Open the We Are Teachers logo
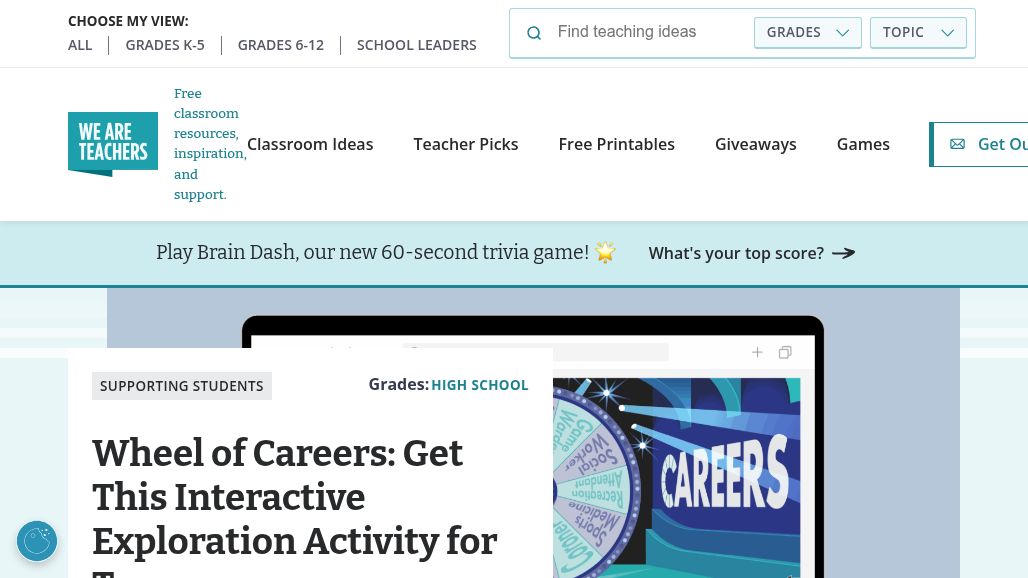The width and height of the screenshot is (1028, 578). click(113, 144)
